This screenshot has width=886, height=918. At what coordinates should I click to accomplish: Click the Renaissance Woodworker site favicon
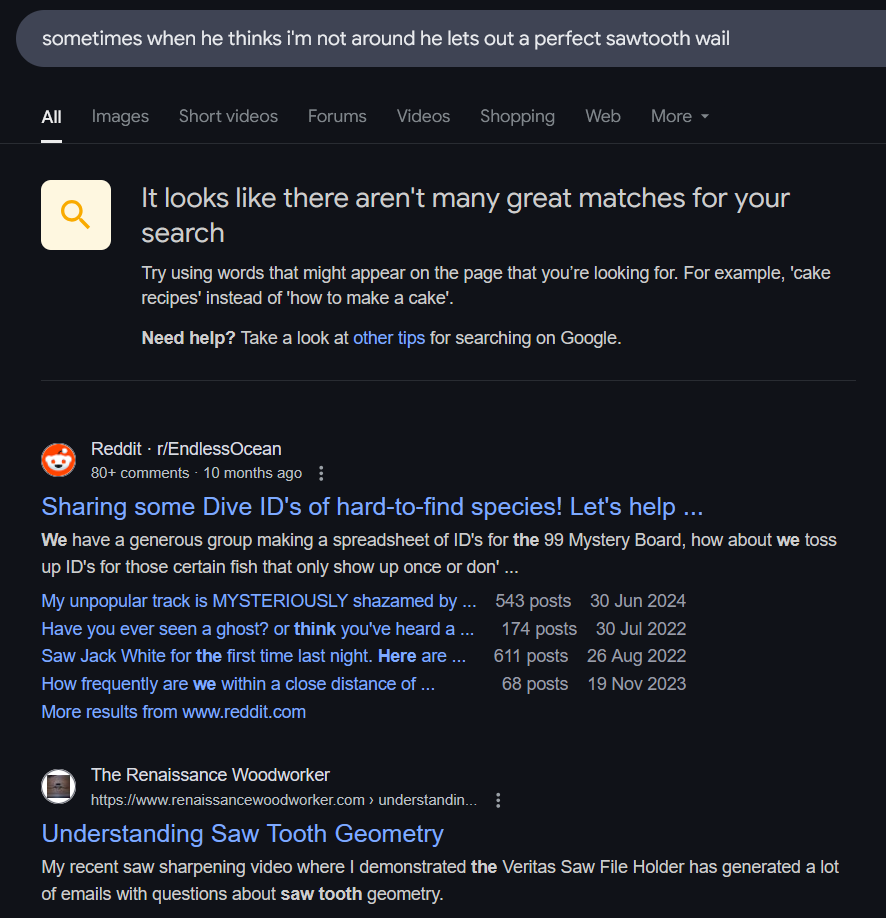coord(59,786)
